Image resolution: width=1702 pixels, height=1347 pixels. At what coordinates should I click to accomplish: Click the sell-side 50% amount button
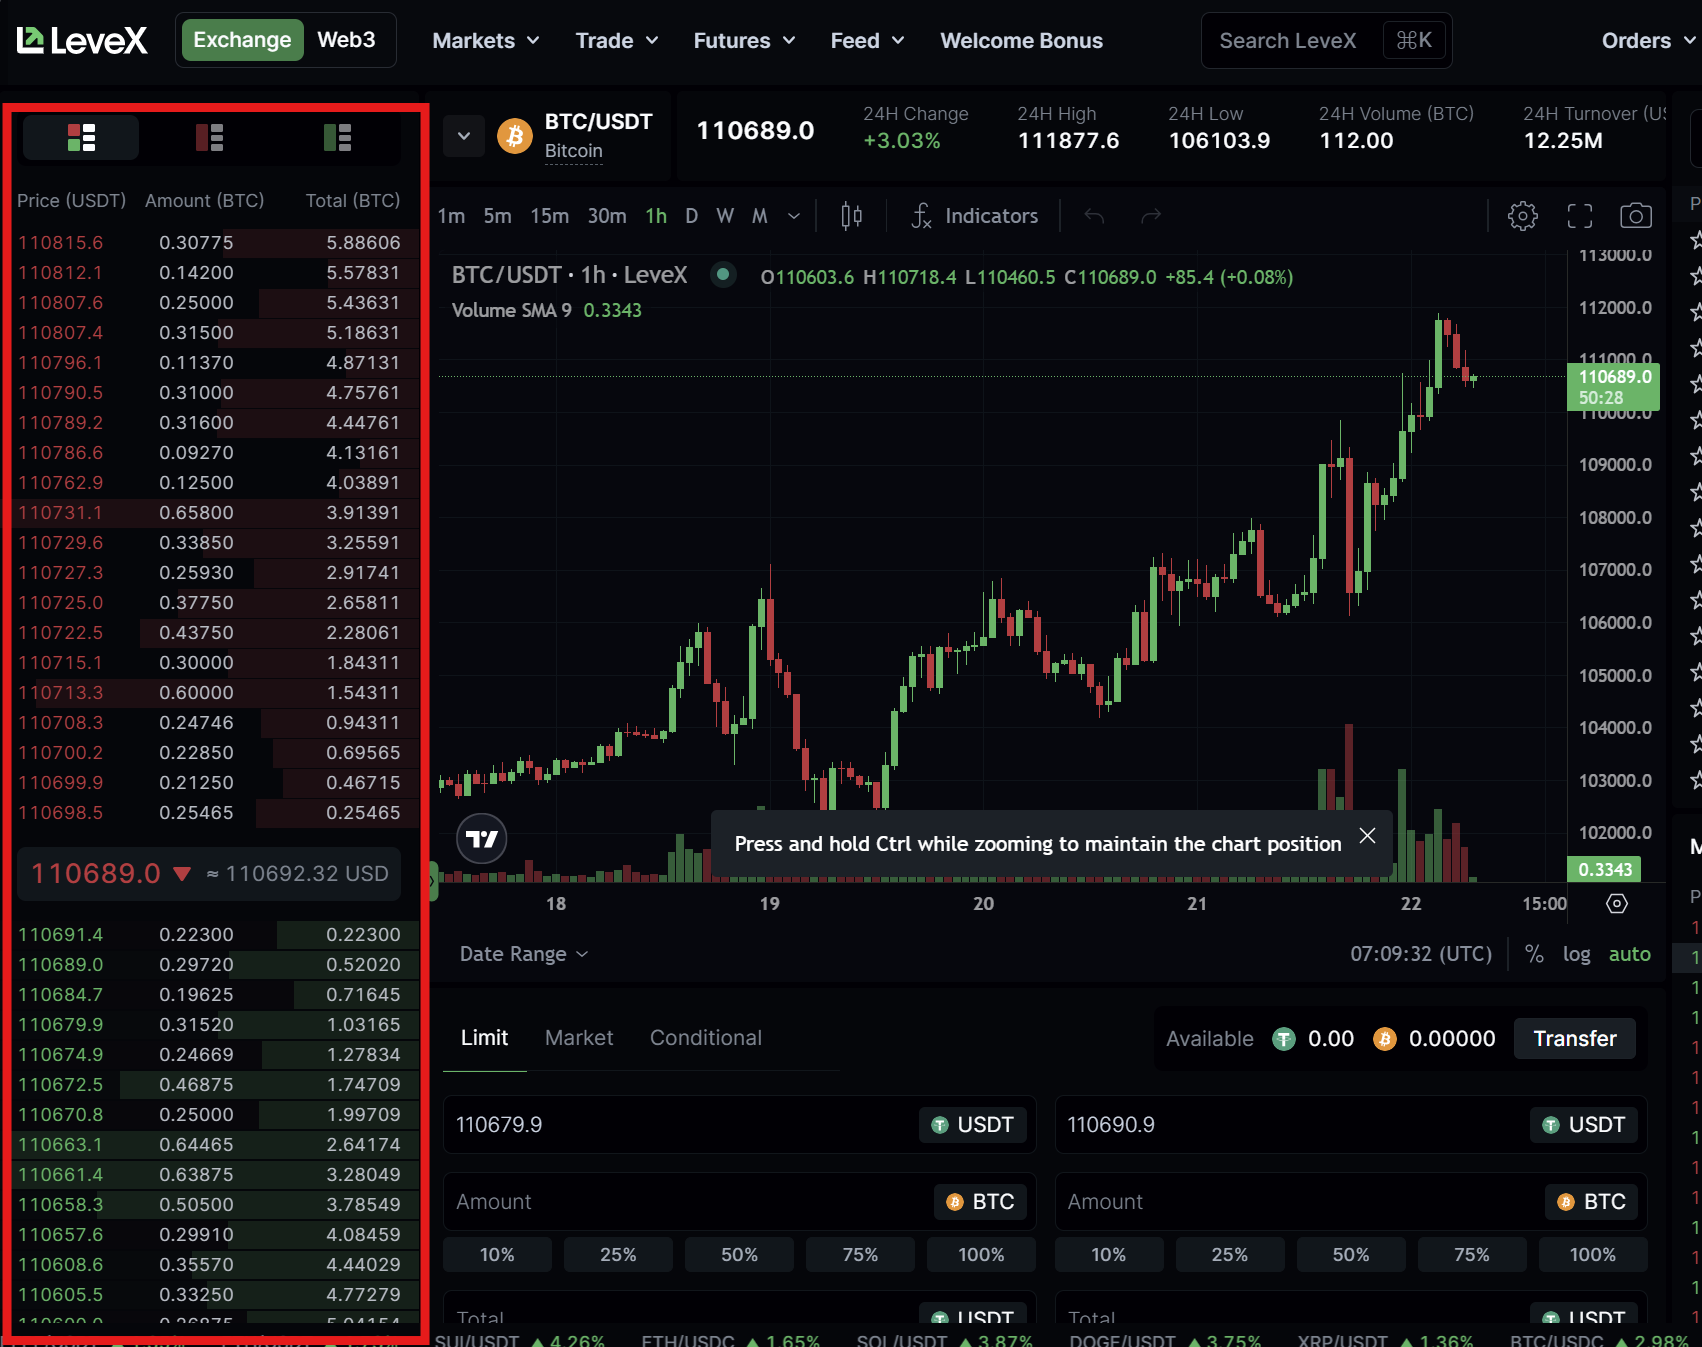coord(1350,1255)
